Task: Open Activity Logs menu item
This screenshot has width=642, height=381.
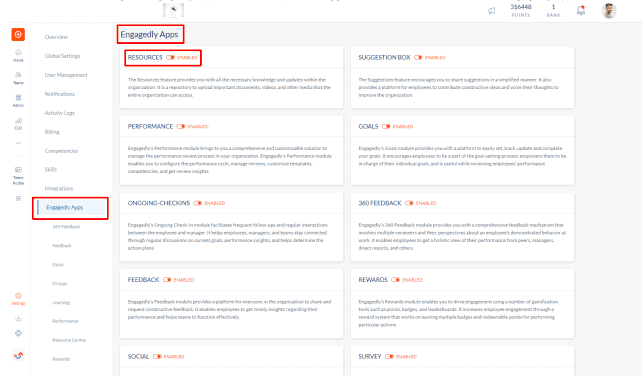Action: coord(60,113)
